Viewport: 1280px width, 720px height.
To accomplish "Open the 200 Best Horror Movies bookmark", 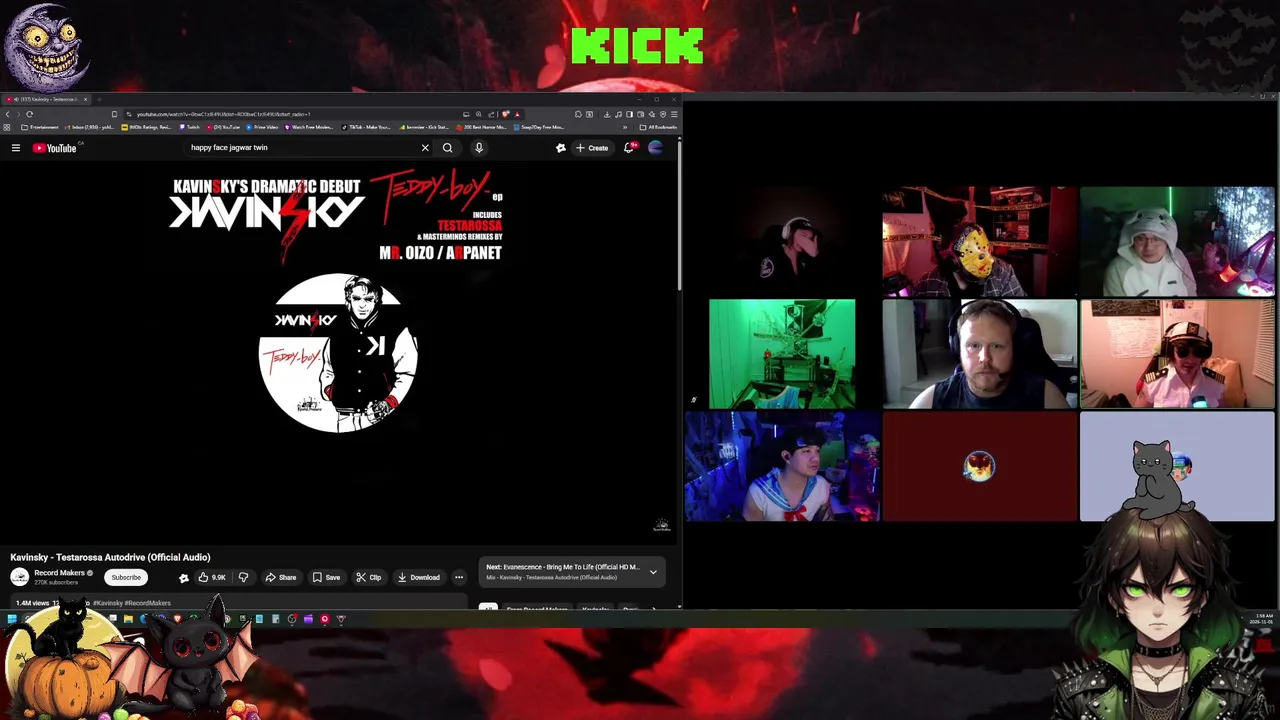I will [482, 127].
